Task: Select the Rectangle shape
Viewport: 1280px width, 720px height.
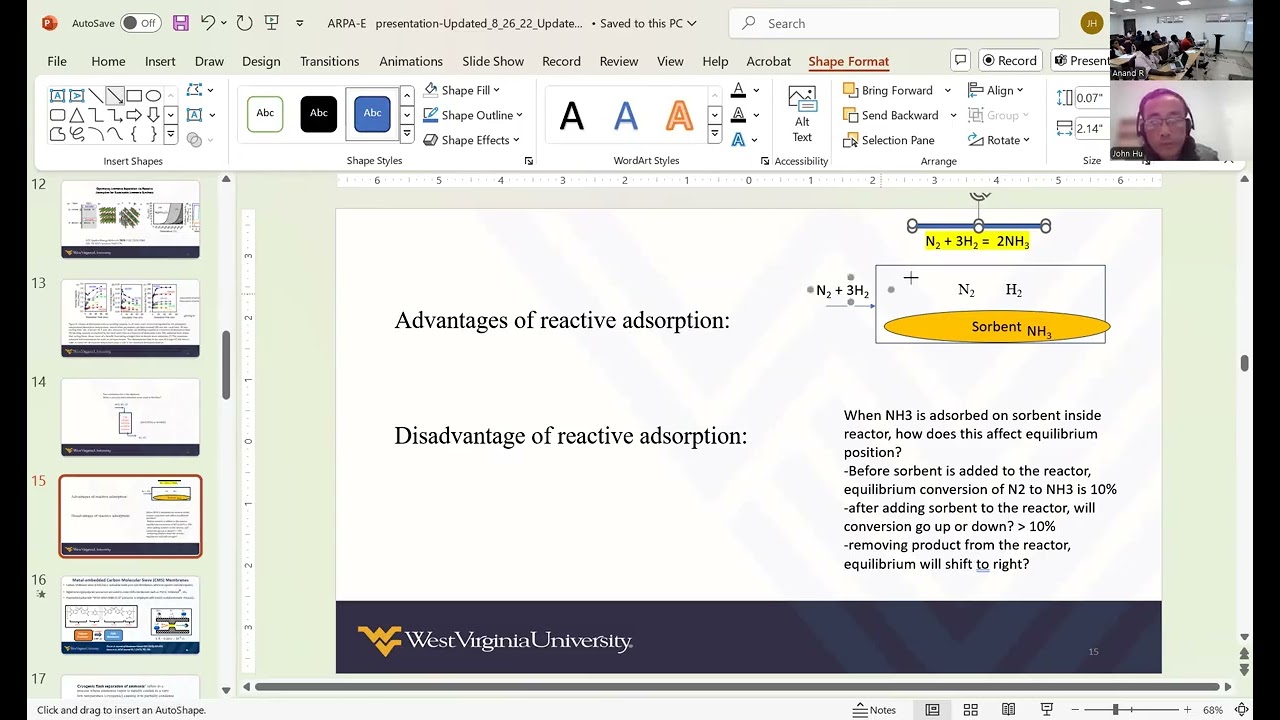Action: (x=134, y=96)
